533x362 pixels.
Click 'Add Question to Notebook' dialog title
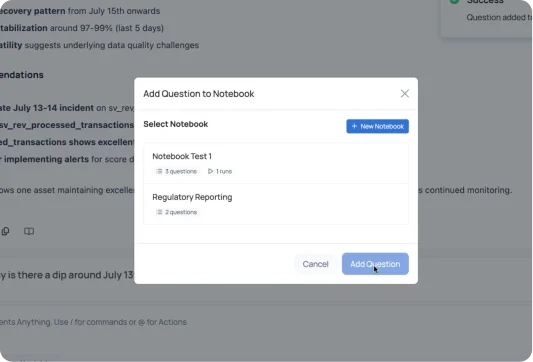point(199,94)
